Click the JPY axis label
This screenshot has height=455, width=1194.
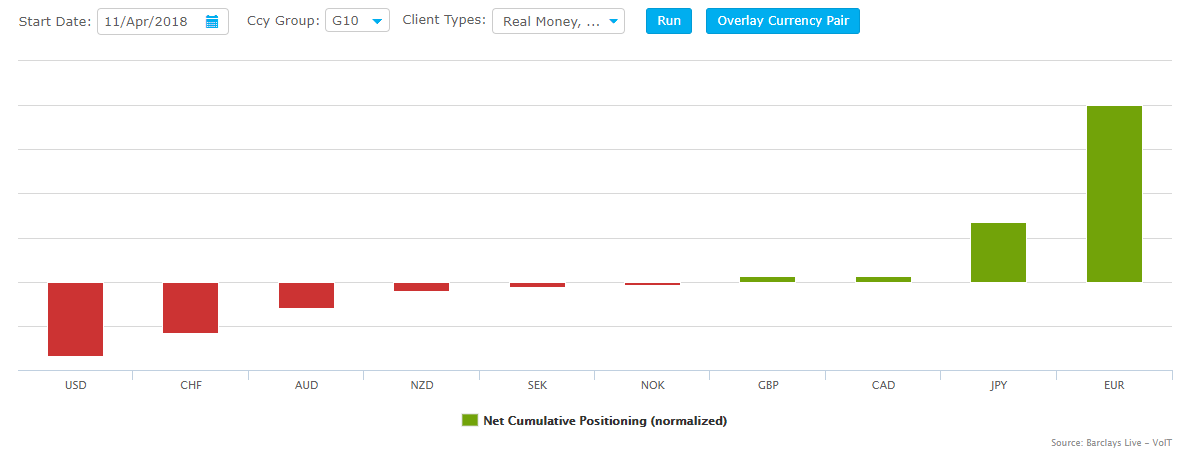(998, 386)
